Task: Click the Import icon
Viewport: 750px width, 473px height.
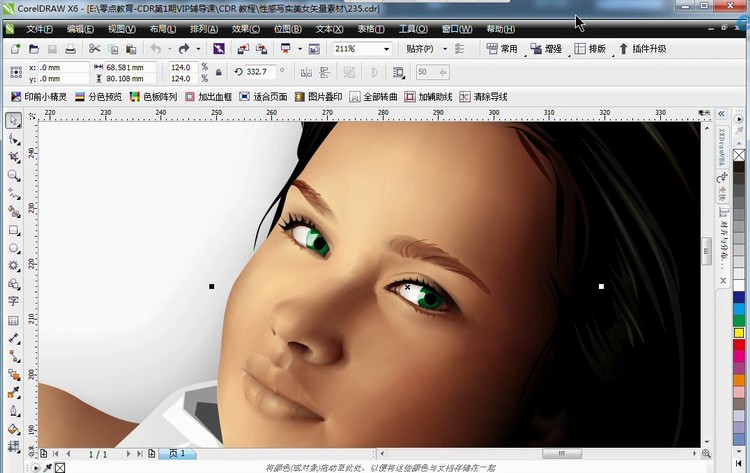Action: [243, 49]
